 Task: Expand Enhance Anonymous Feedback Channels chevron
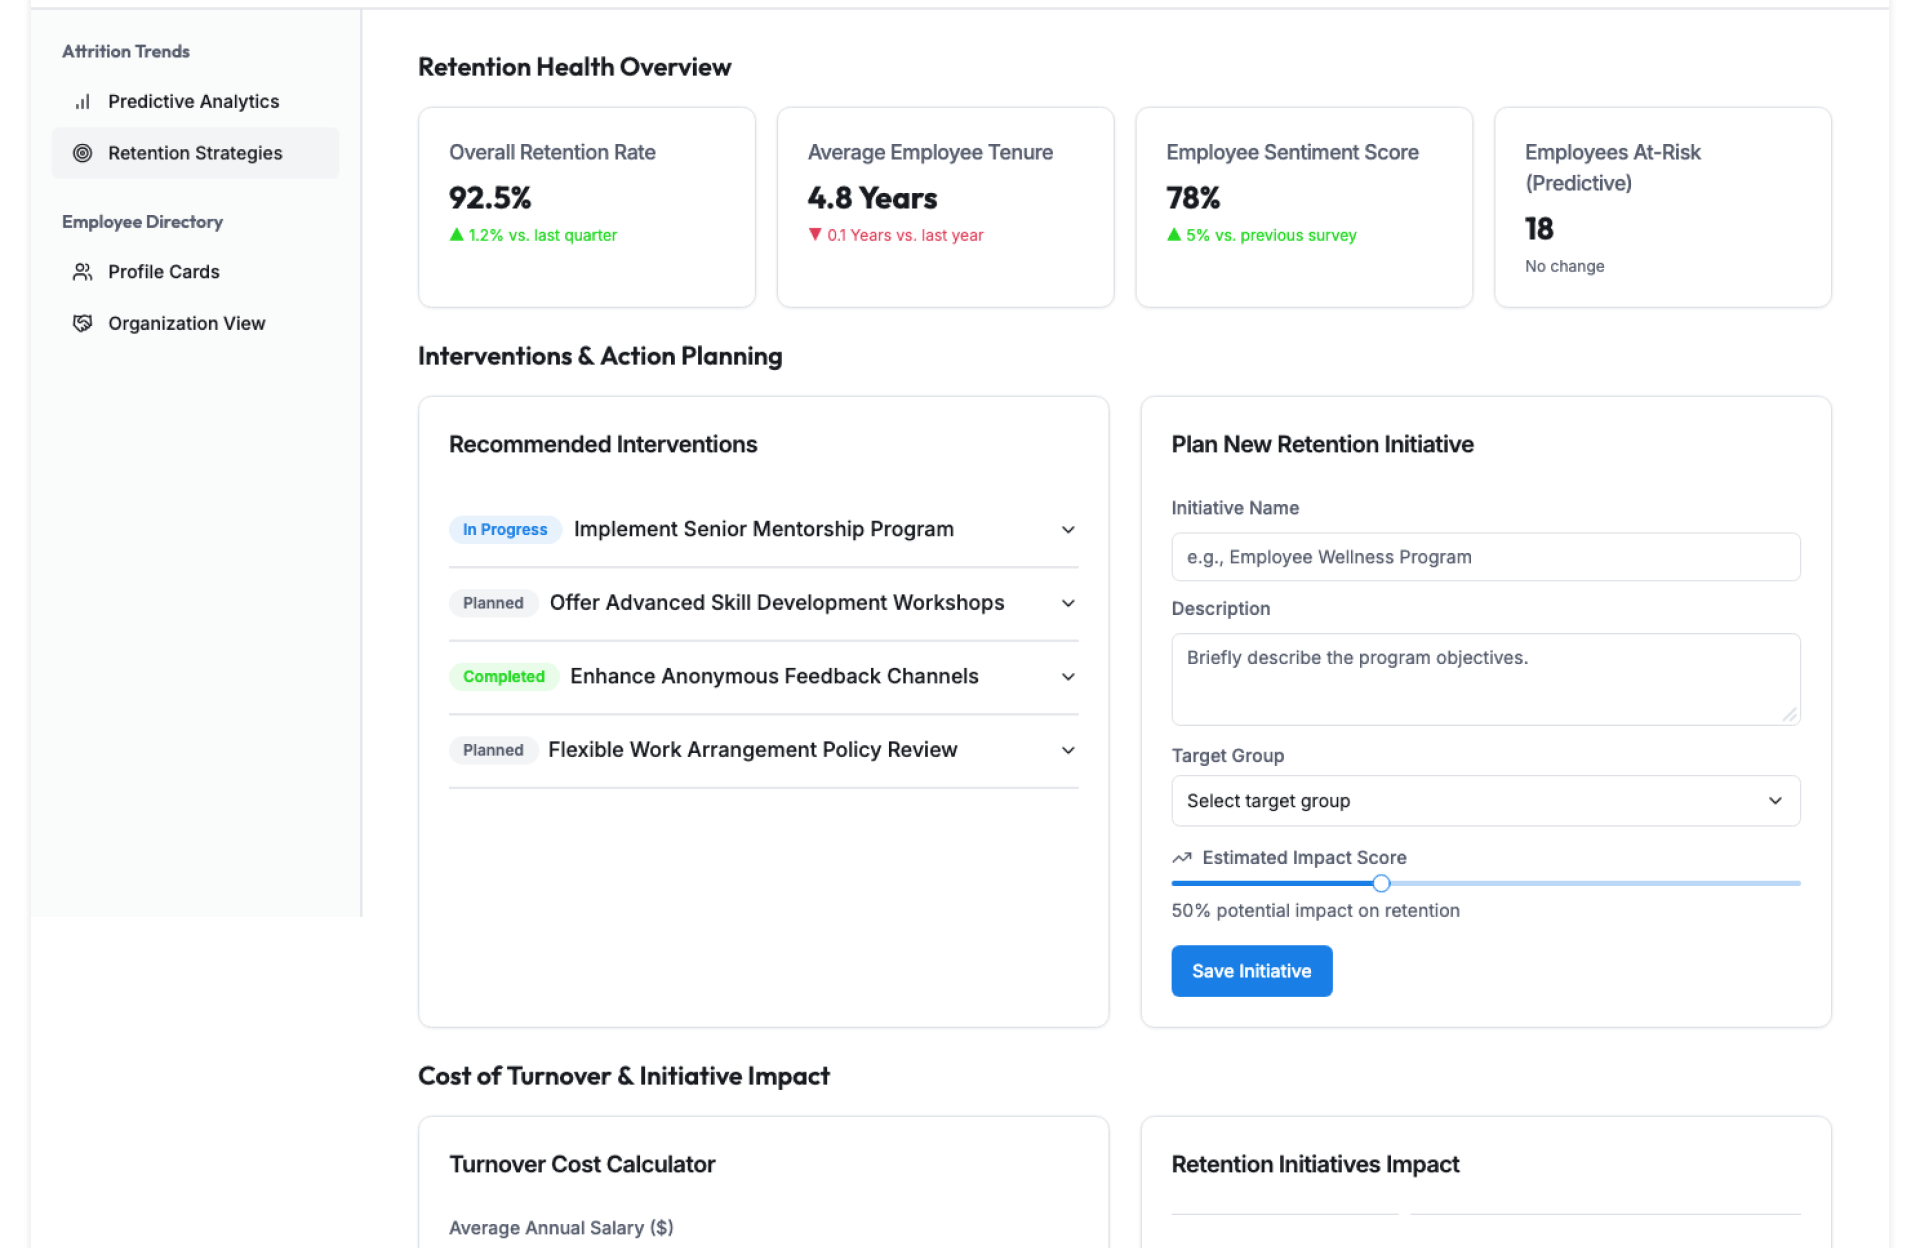(x=1068, y=677)
